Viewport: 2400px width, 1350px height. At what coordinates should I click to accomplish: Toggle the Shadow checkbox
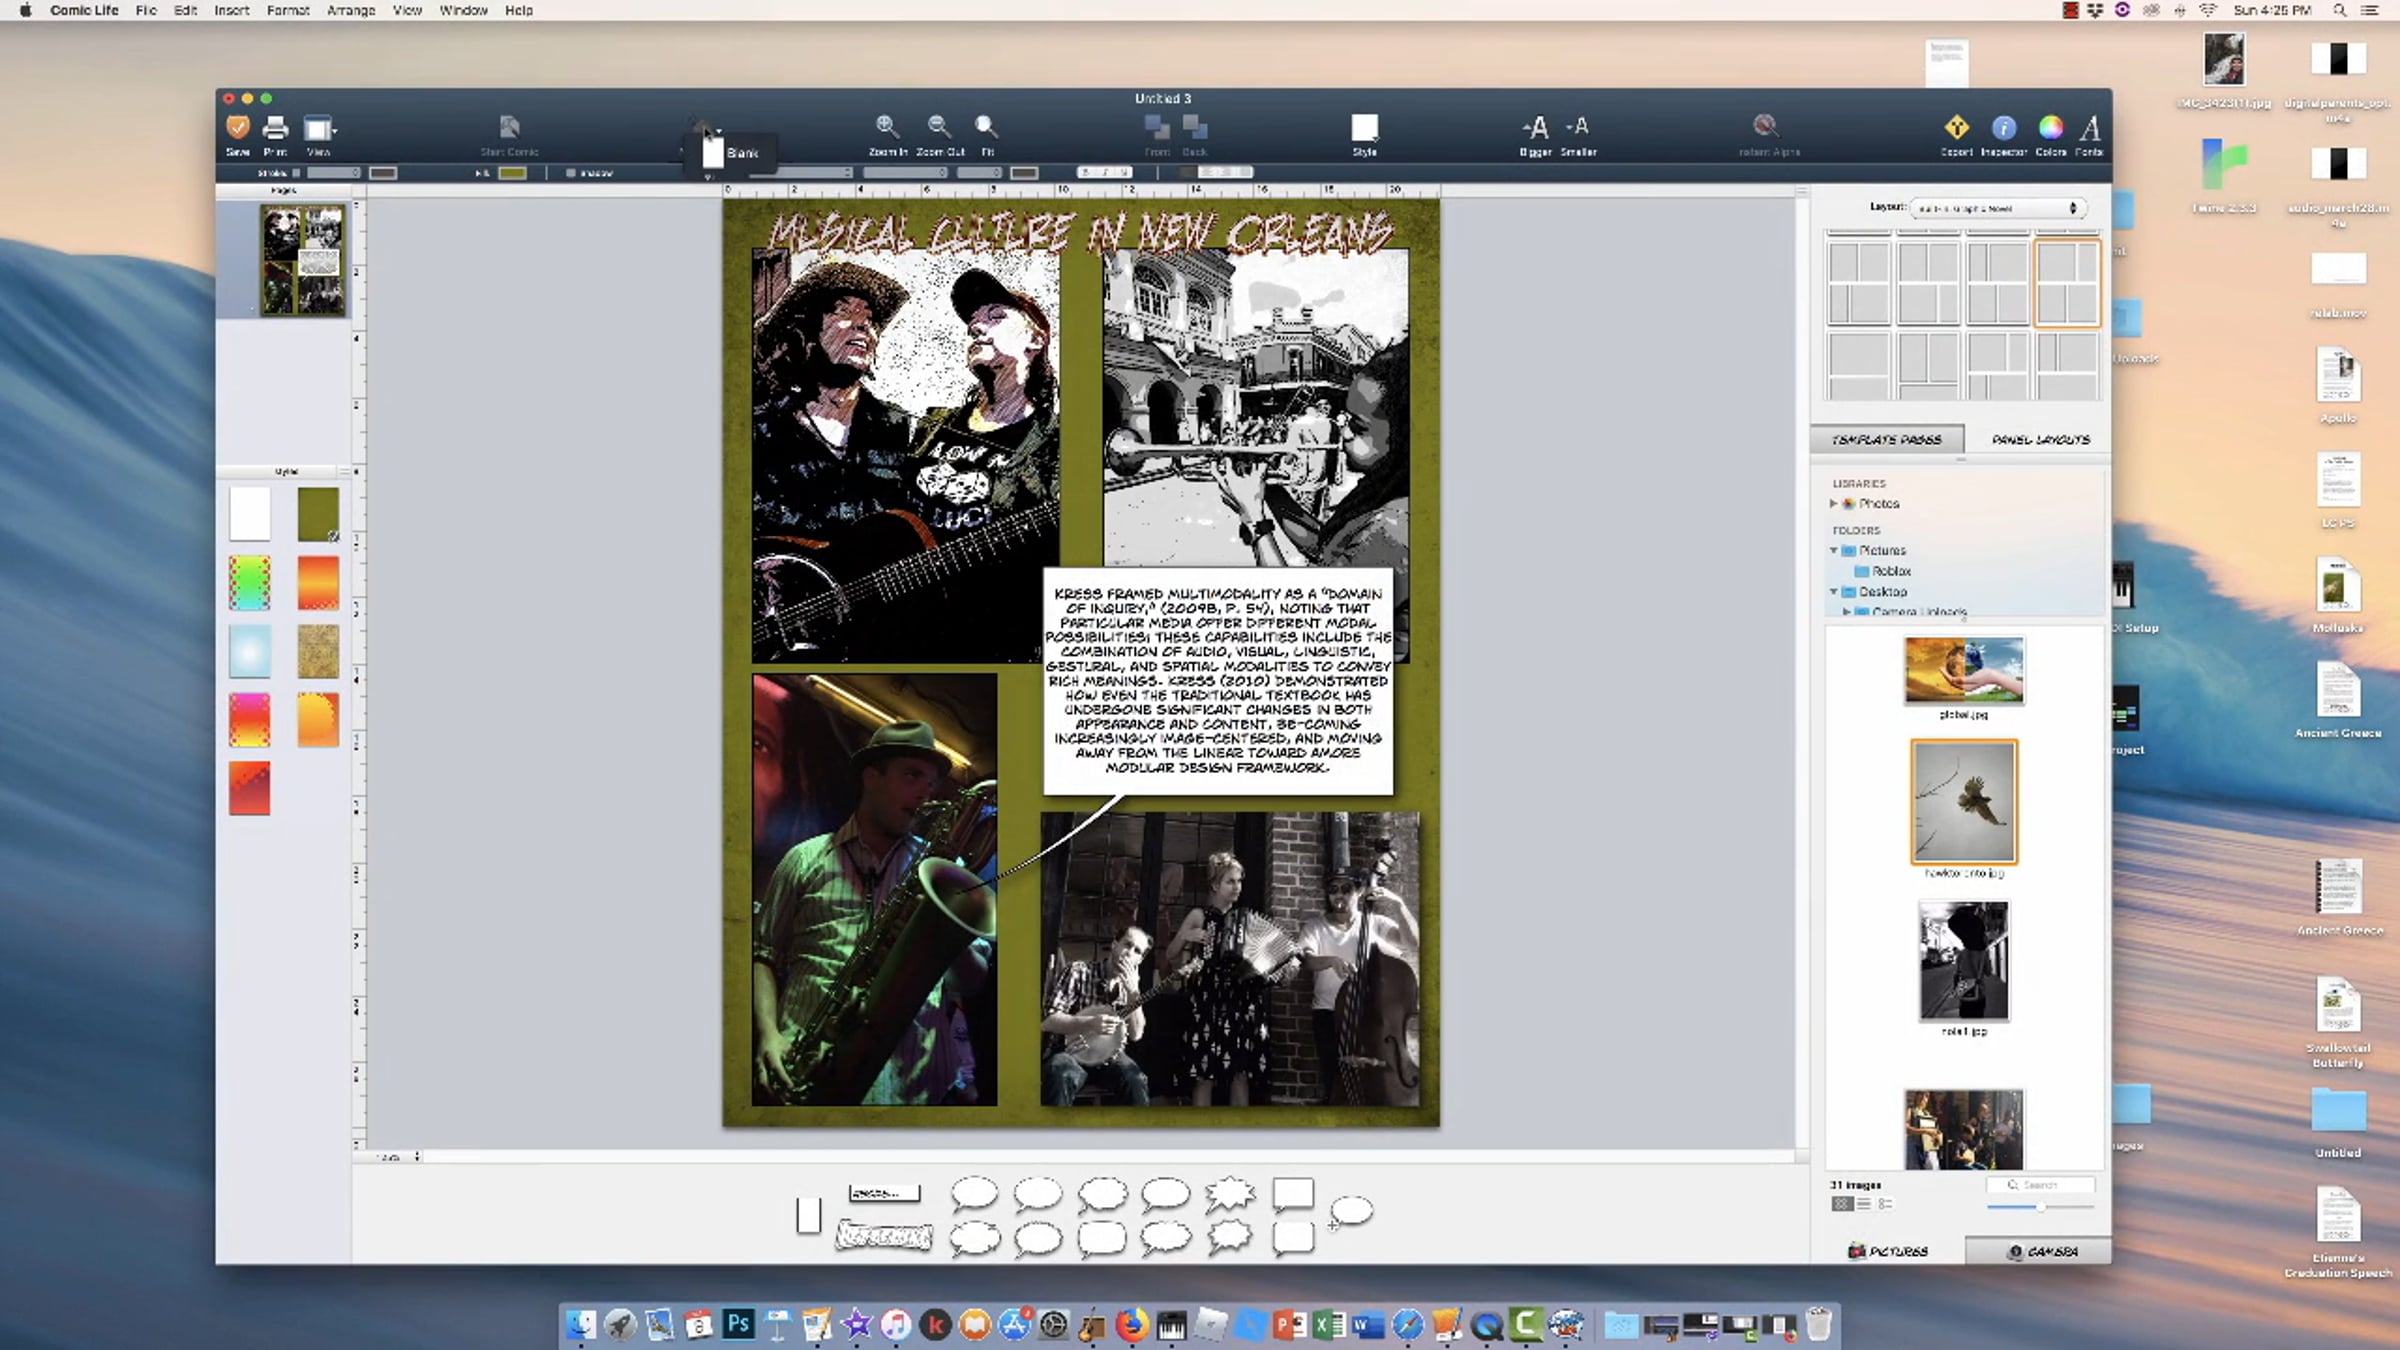tap(571, 173)
